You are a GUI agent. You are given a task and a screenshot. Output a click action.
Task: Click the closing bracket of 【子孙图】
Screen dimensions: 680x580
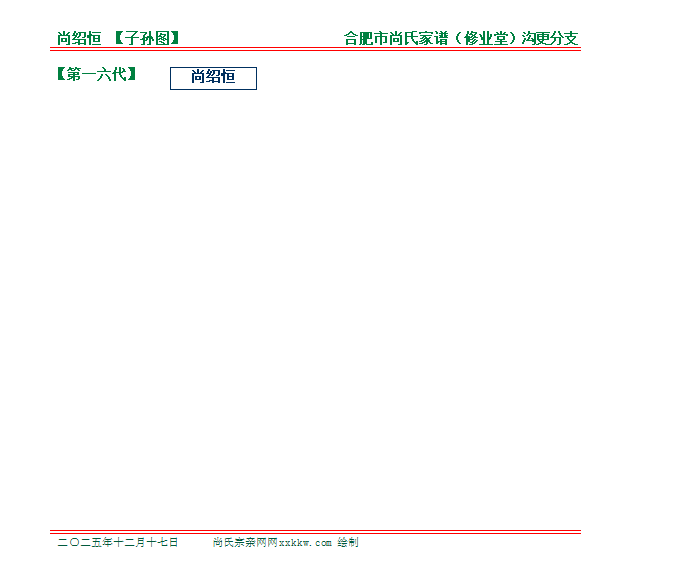176,39
